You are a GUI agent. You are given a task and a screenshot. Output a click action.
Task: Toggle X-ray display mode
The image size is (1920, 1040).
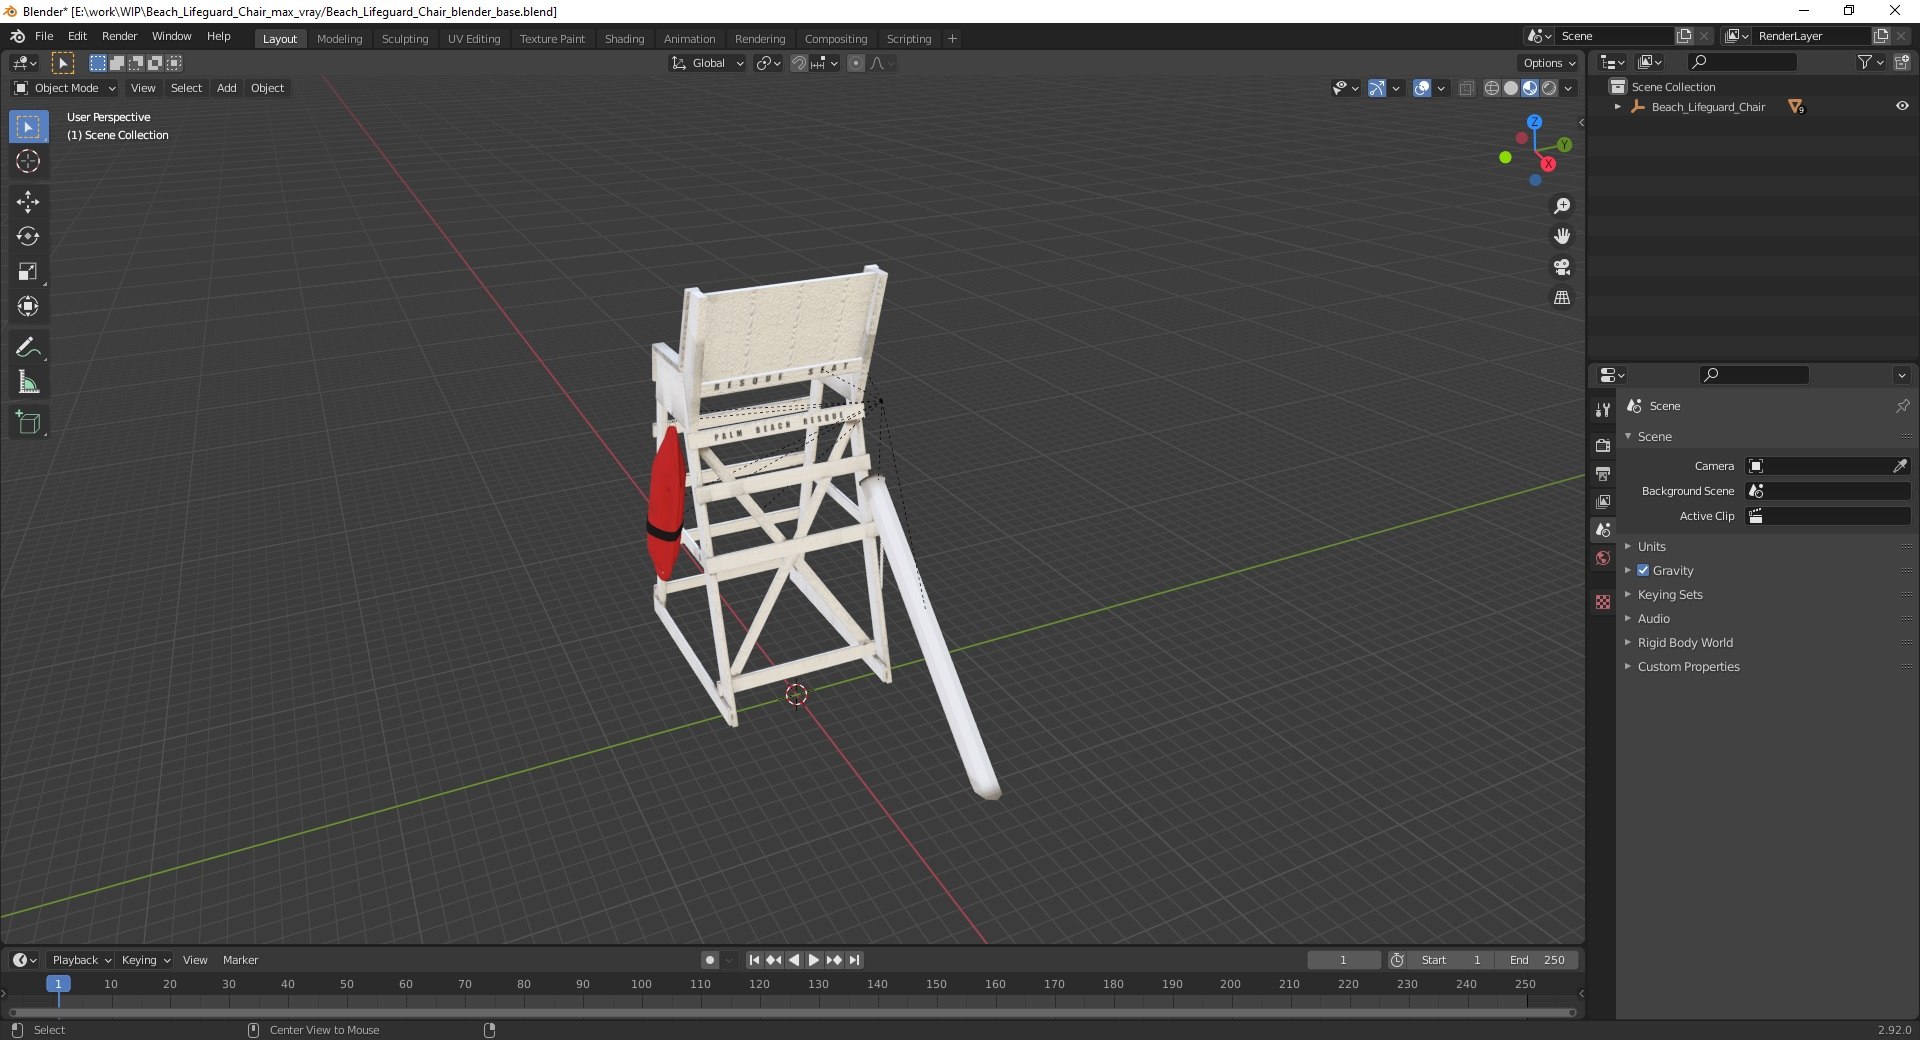(1466, 88)
